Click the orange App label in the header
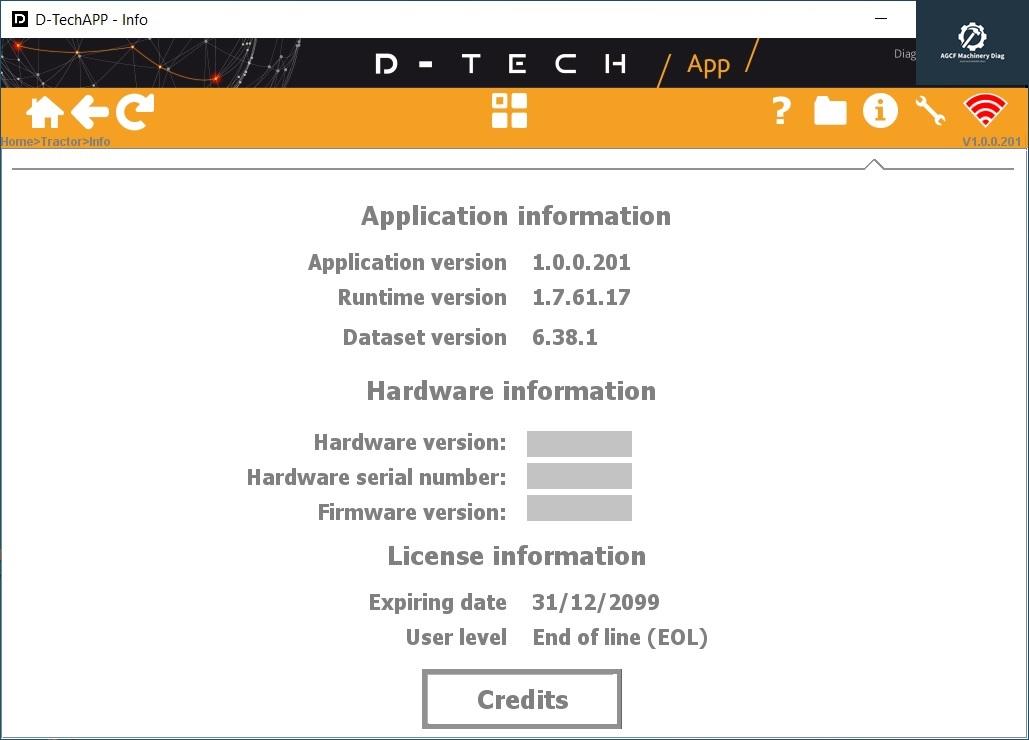 coord(708,63)
